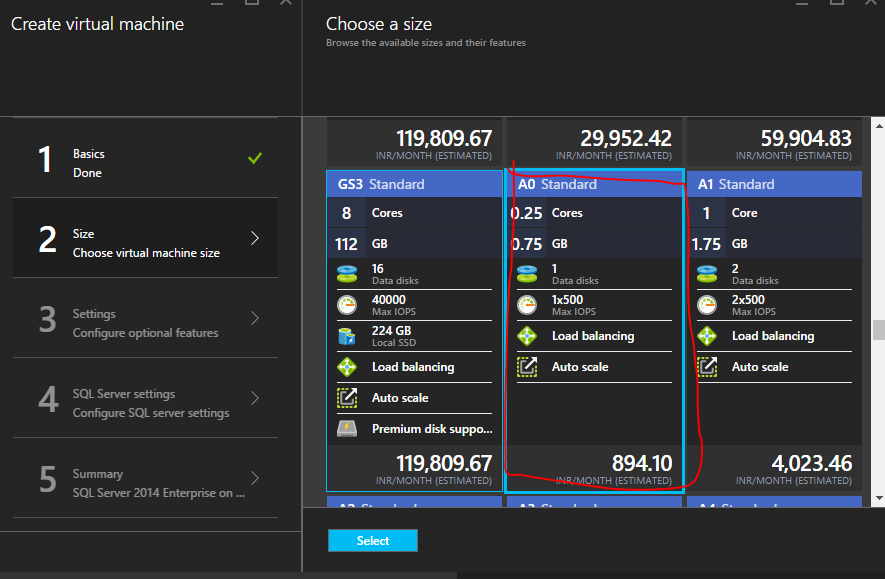Click 'Browse the available sizes and their features'
The width and height of the screenshot is (885, 579).
click(x=426, y=43)
